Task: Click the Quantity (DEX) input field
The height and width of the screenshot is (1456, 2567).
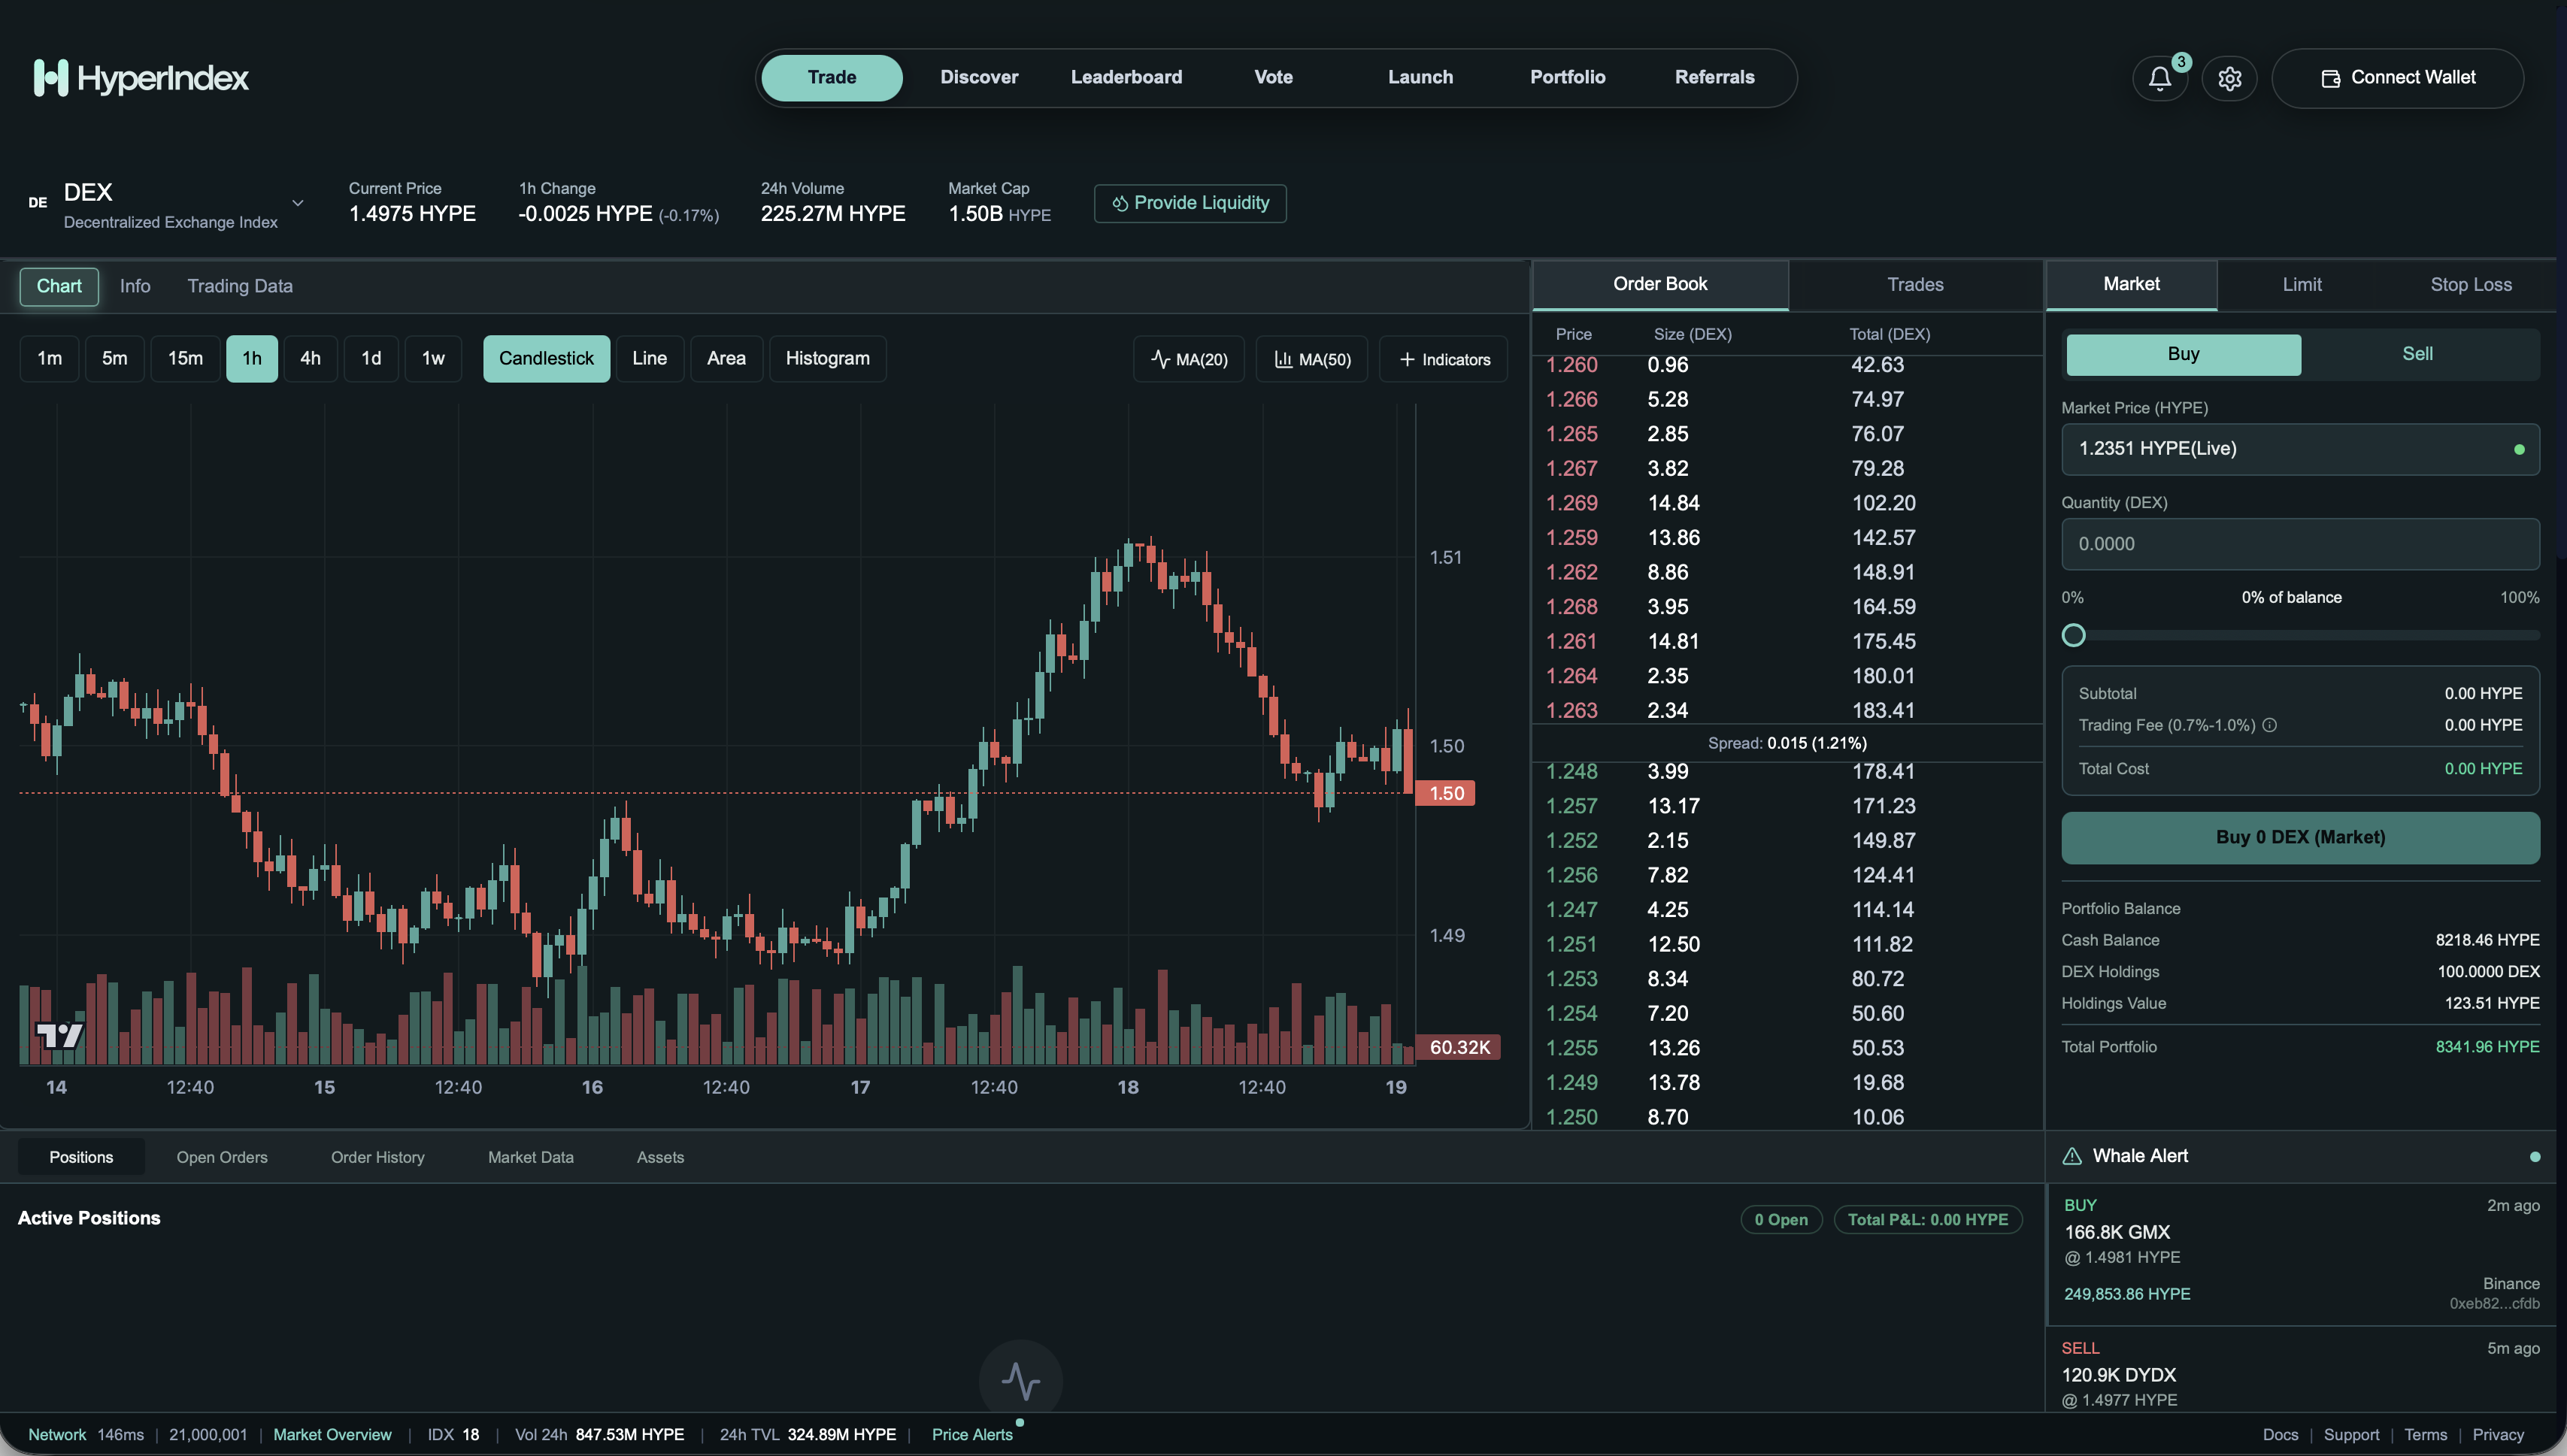Action: (2299, 544)
